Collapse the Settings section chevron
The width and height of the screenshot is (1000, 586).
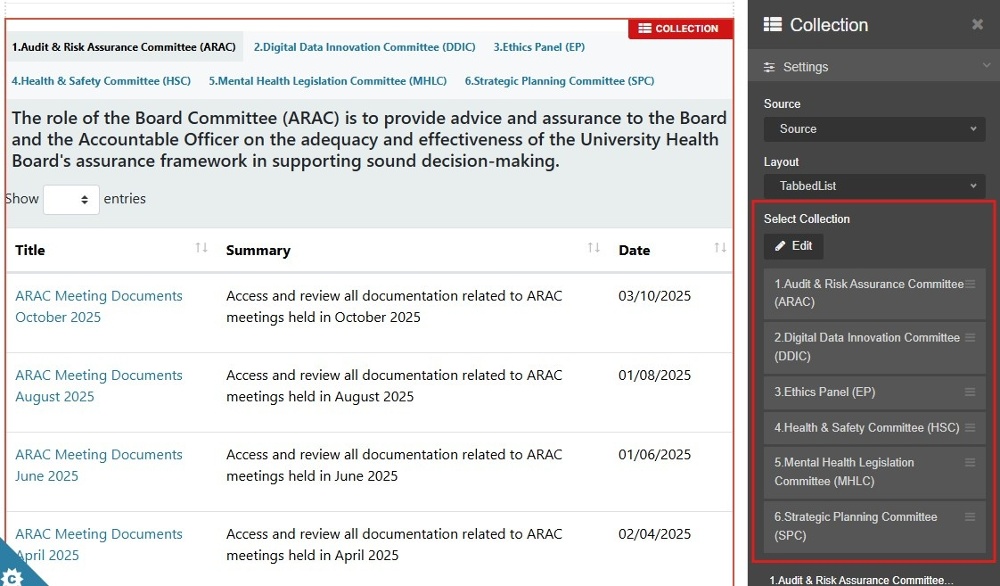986,65
